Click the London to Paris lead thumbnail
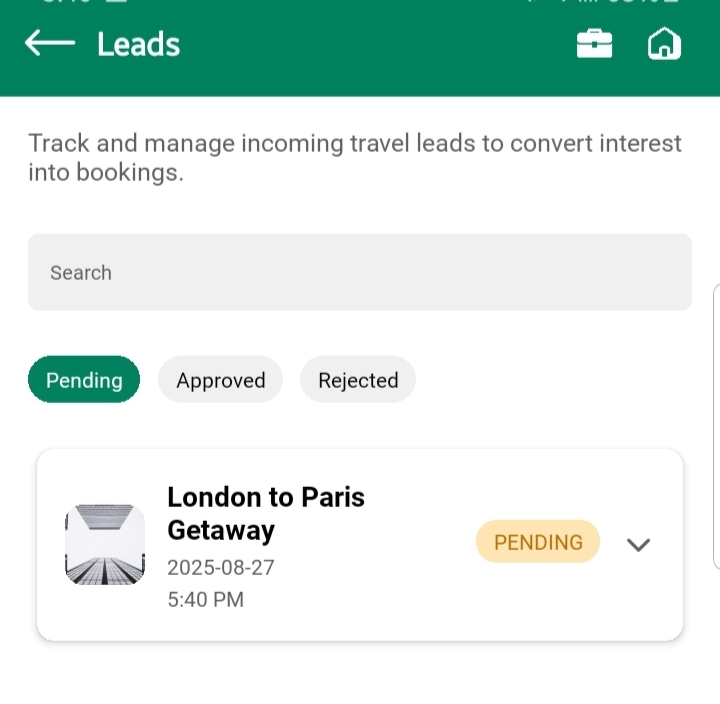The height and width of the screenshot is (704, 720). (x=105, y=545)
